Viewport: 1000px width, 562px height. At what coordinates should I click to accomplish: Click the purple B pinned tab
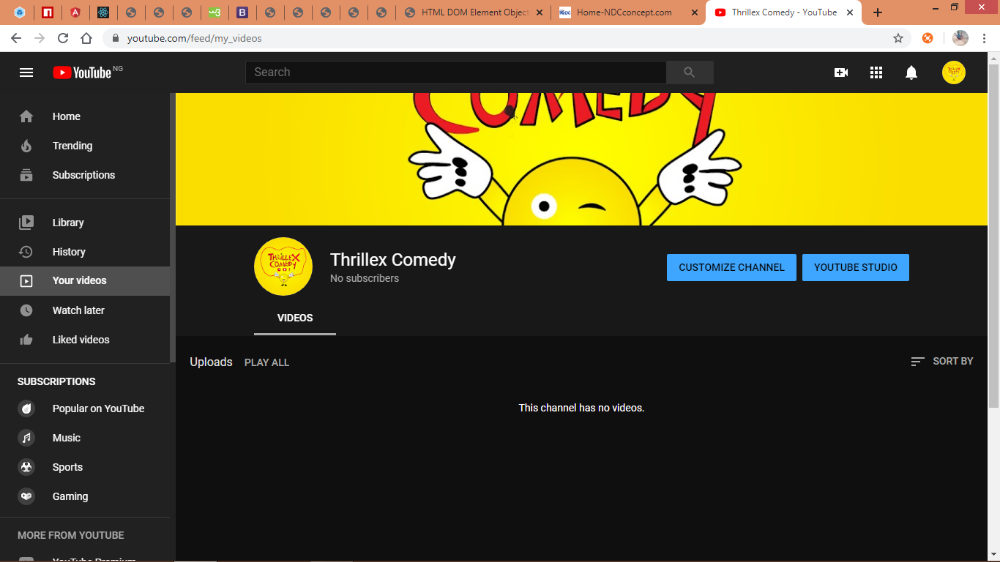coord(242,12)
